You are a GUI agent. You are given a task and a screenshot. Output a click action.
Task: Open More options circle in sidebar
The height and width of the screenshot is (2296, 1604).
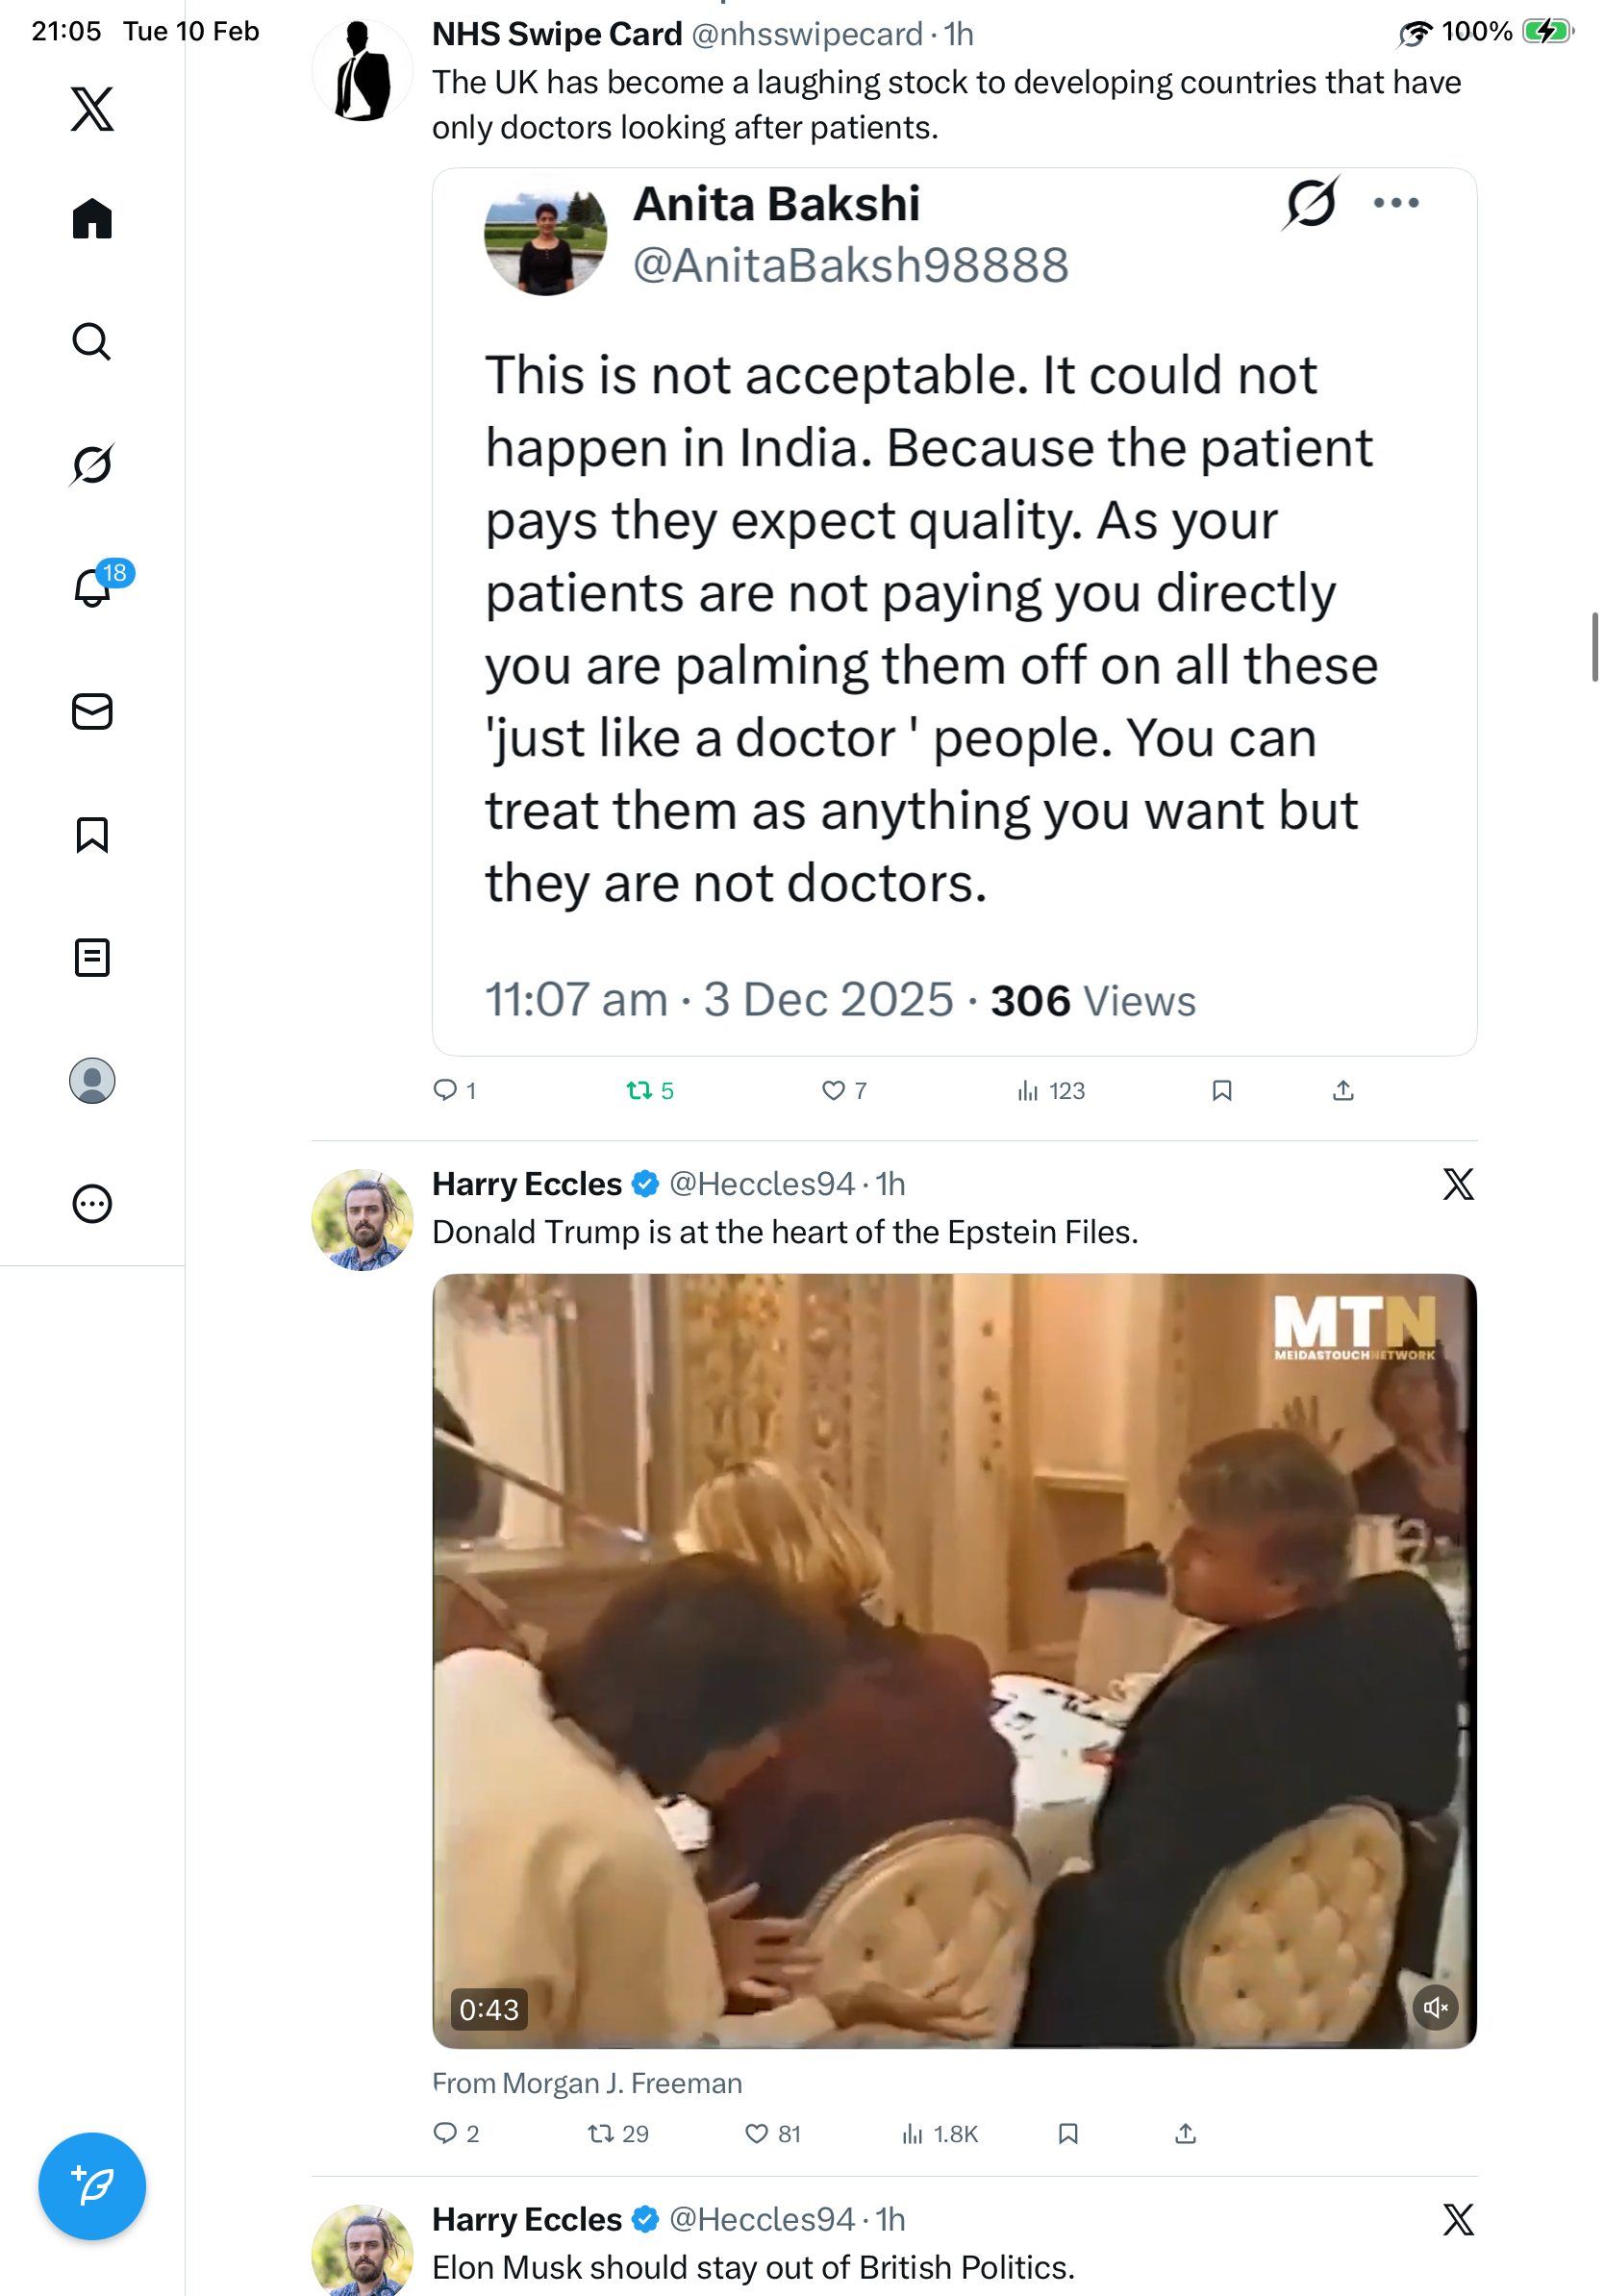click(92, 1204)
